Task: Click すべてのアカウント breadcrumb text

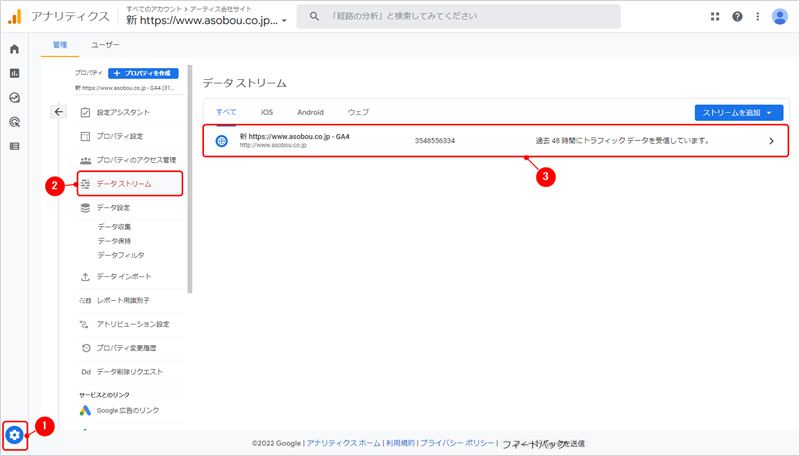Action: (x=154, y=9)
